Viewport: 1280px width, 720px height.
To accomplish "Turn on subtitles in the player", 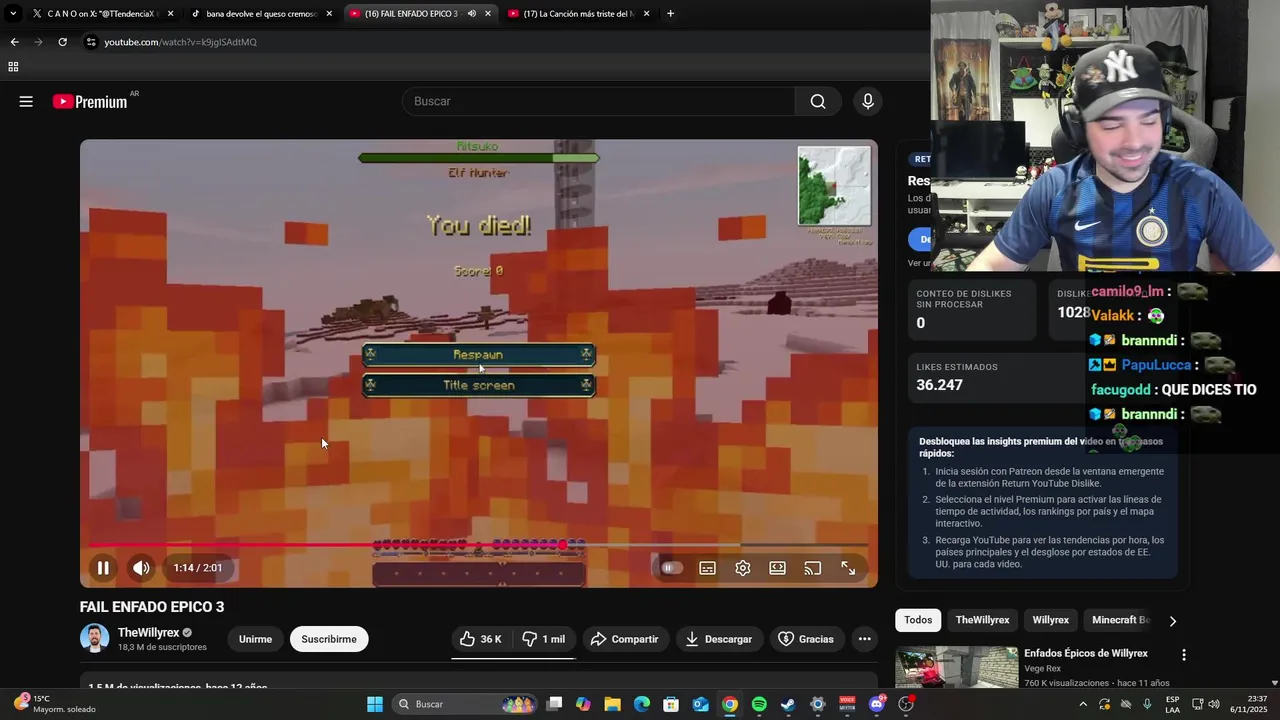I will tap(707, 568).
